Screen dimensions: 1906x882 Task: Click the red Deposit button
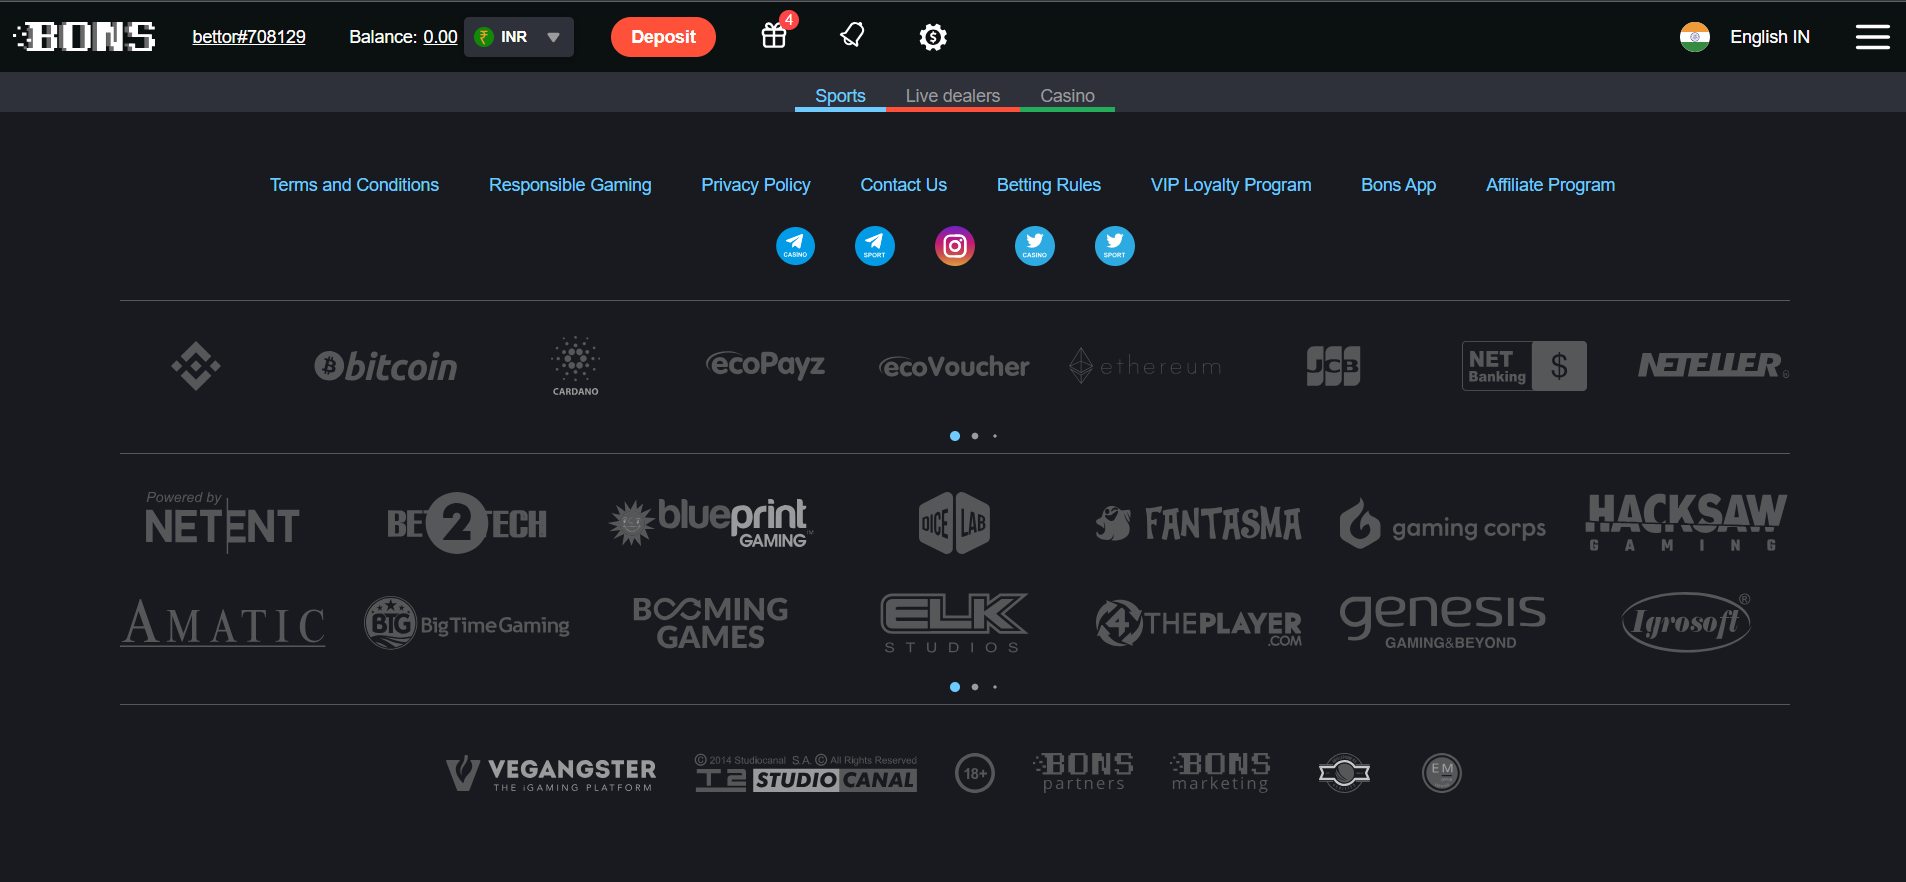tap(663, 37)
